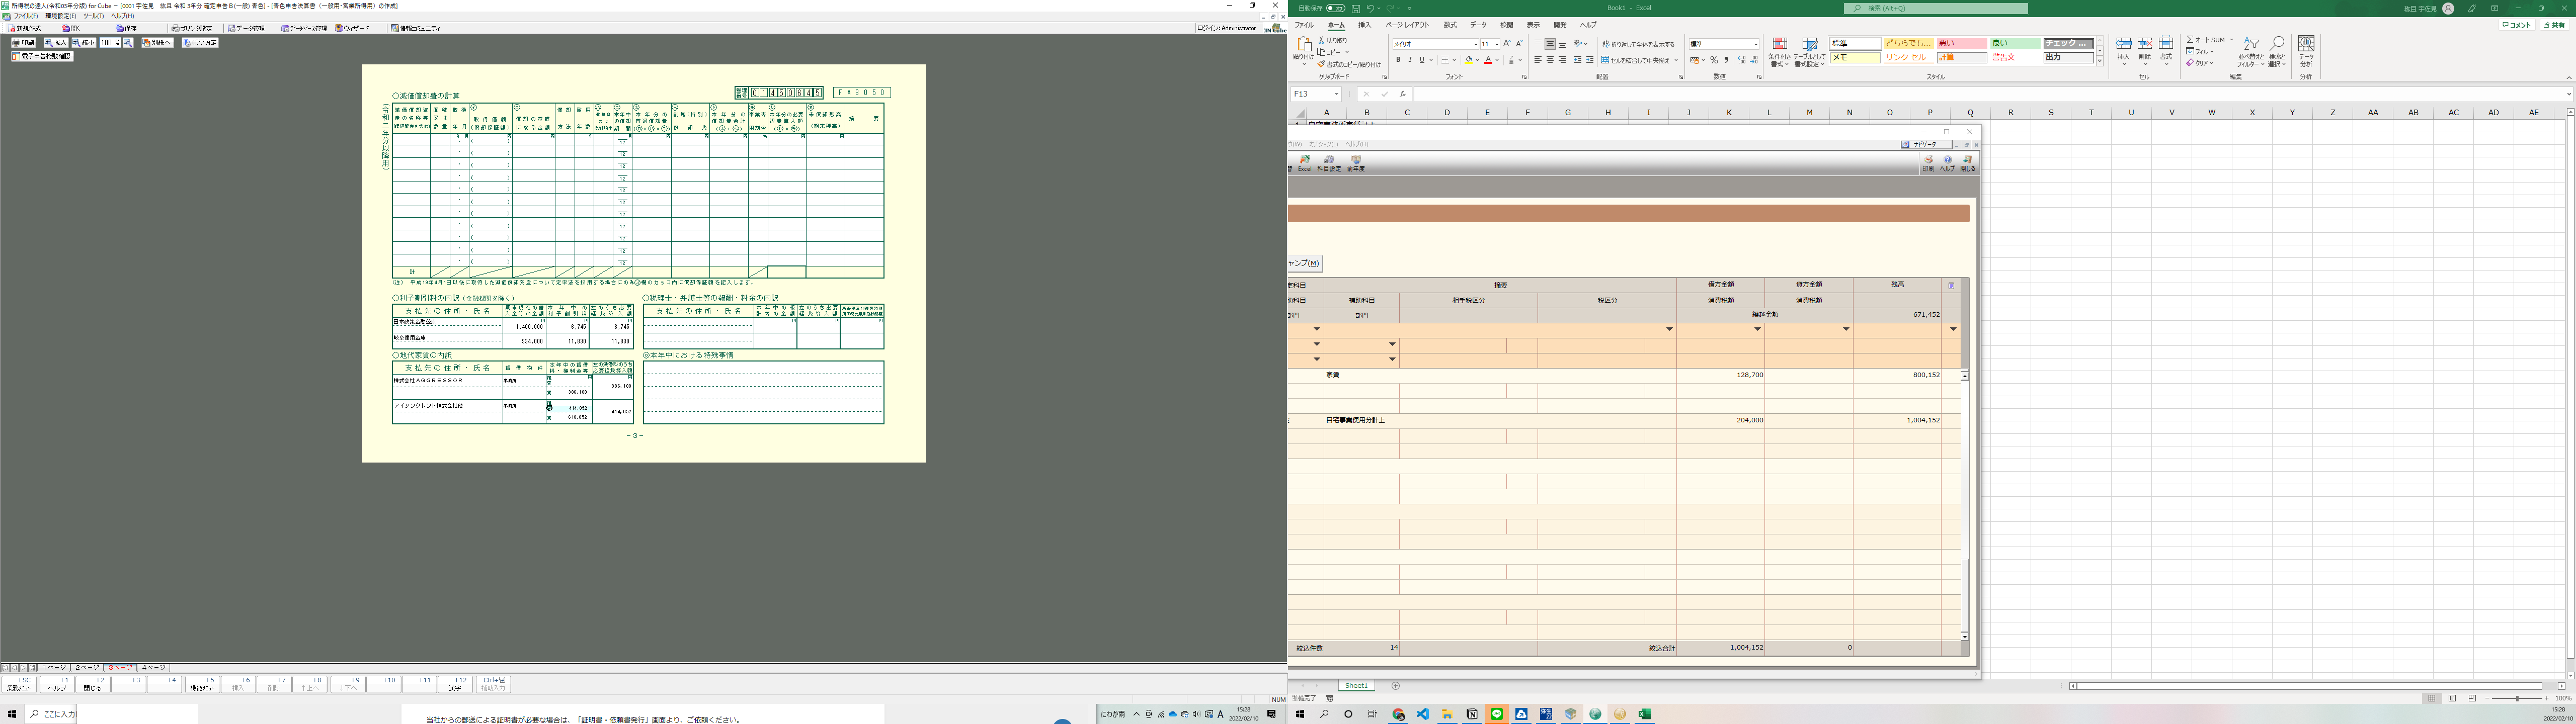Click Excel quick-access save icon
The image size is (2576, 724).
[1355, 8]
